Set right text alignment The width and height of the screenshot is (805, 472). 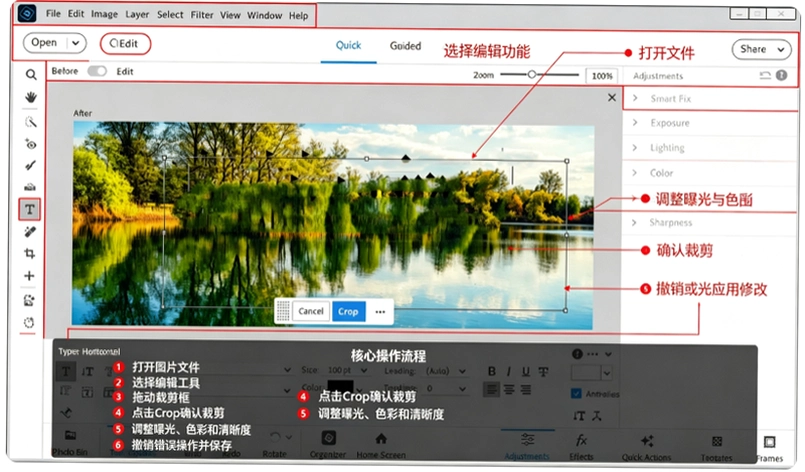[x=526, y=389]
